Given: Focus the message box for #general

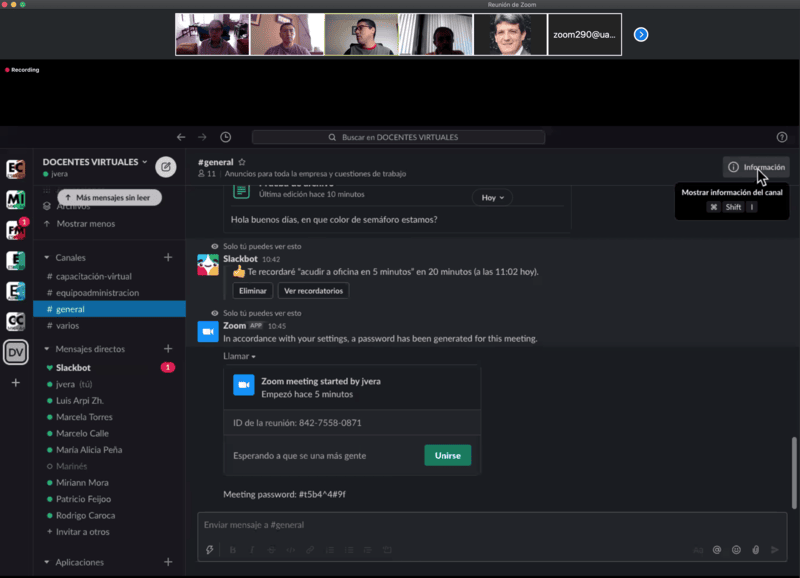Looking at the screenshot, I should (x=492, y=525).
